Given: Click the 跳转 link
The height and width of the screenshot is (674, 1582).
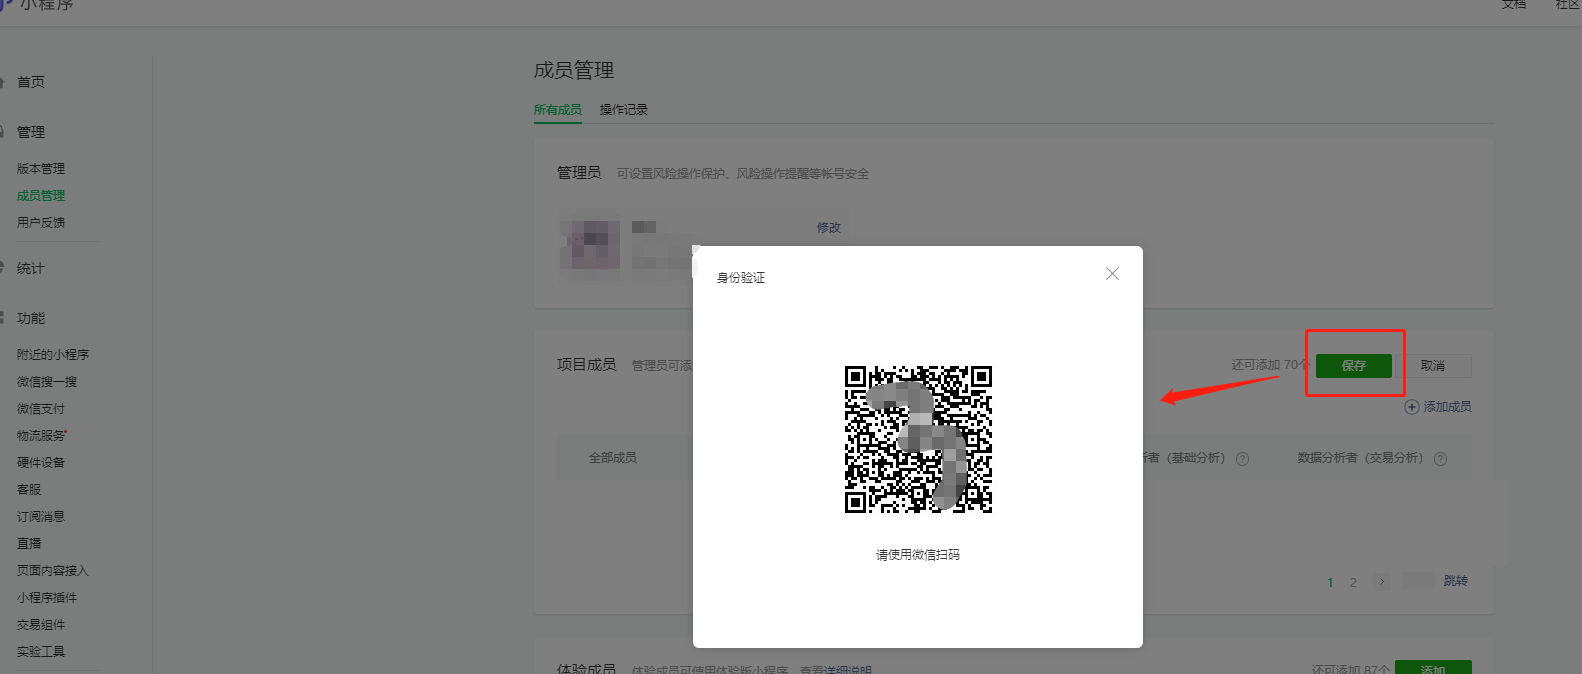Looking at the screenshot, I should coord(1456,580).
